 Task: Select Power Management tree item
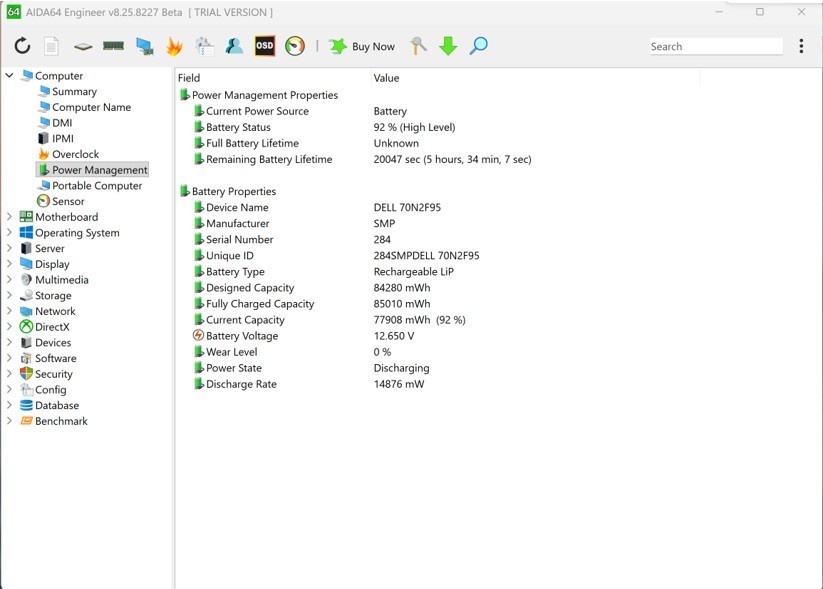(x=92, y=170)
